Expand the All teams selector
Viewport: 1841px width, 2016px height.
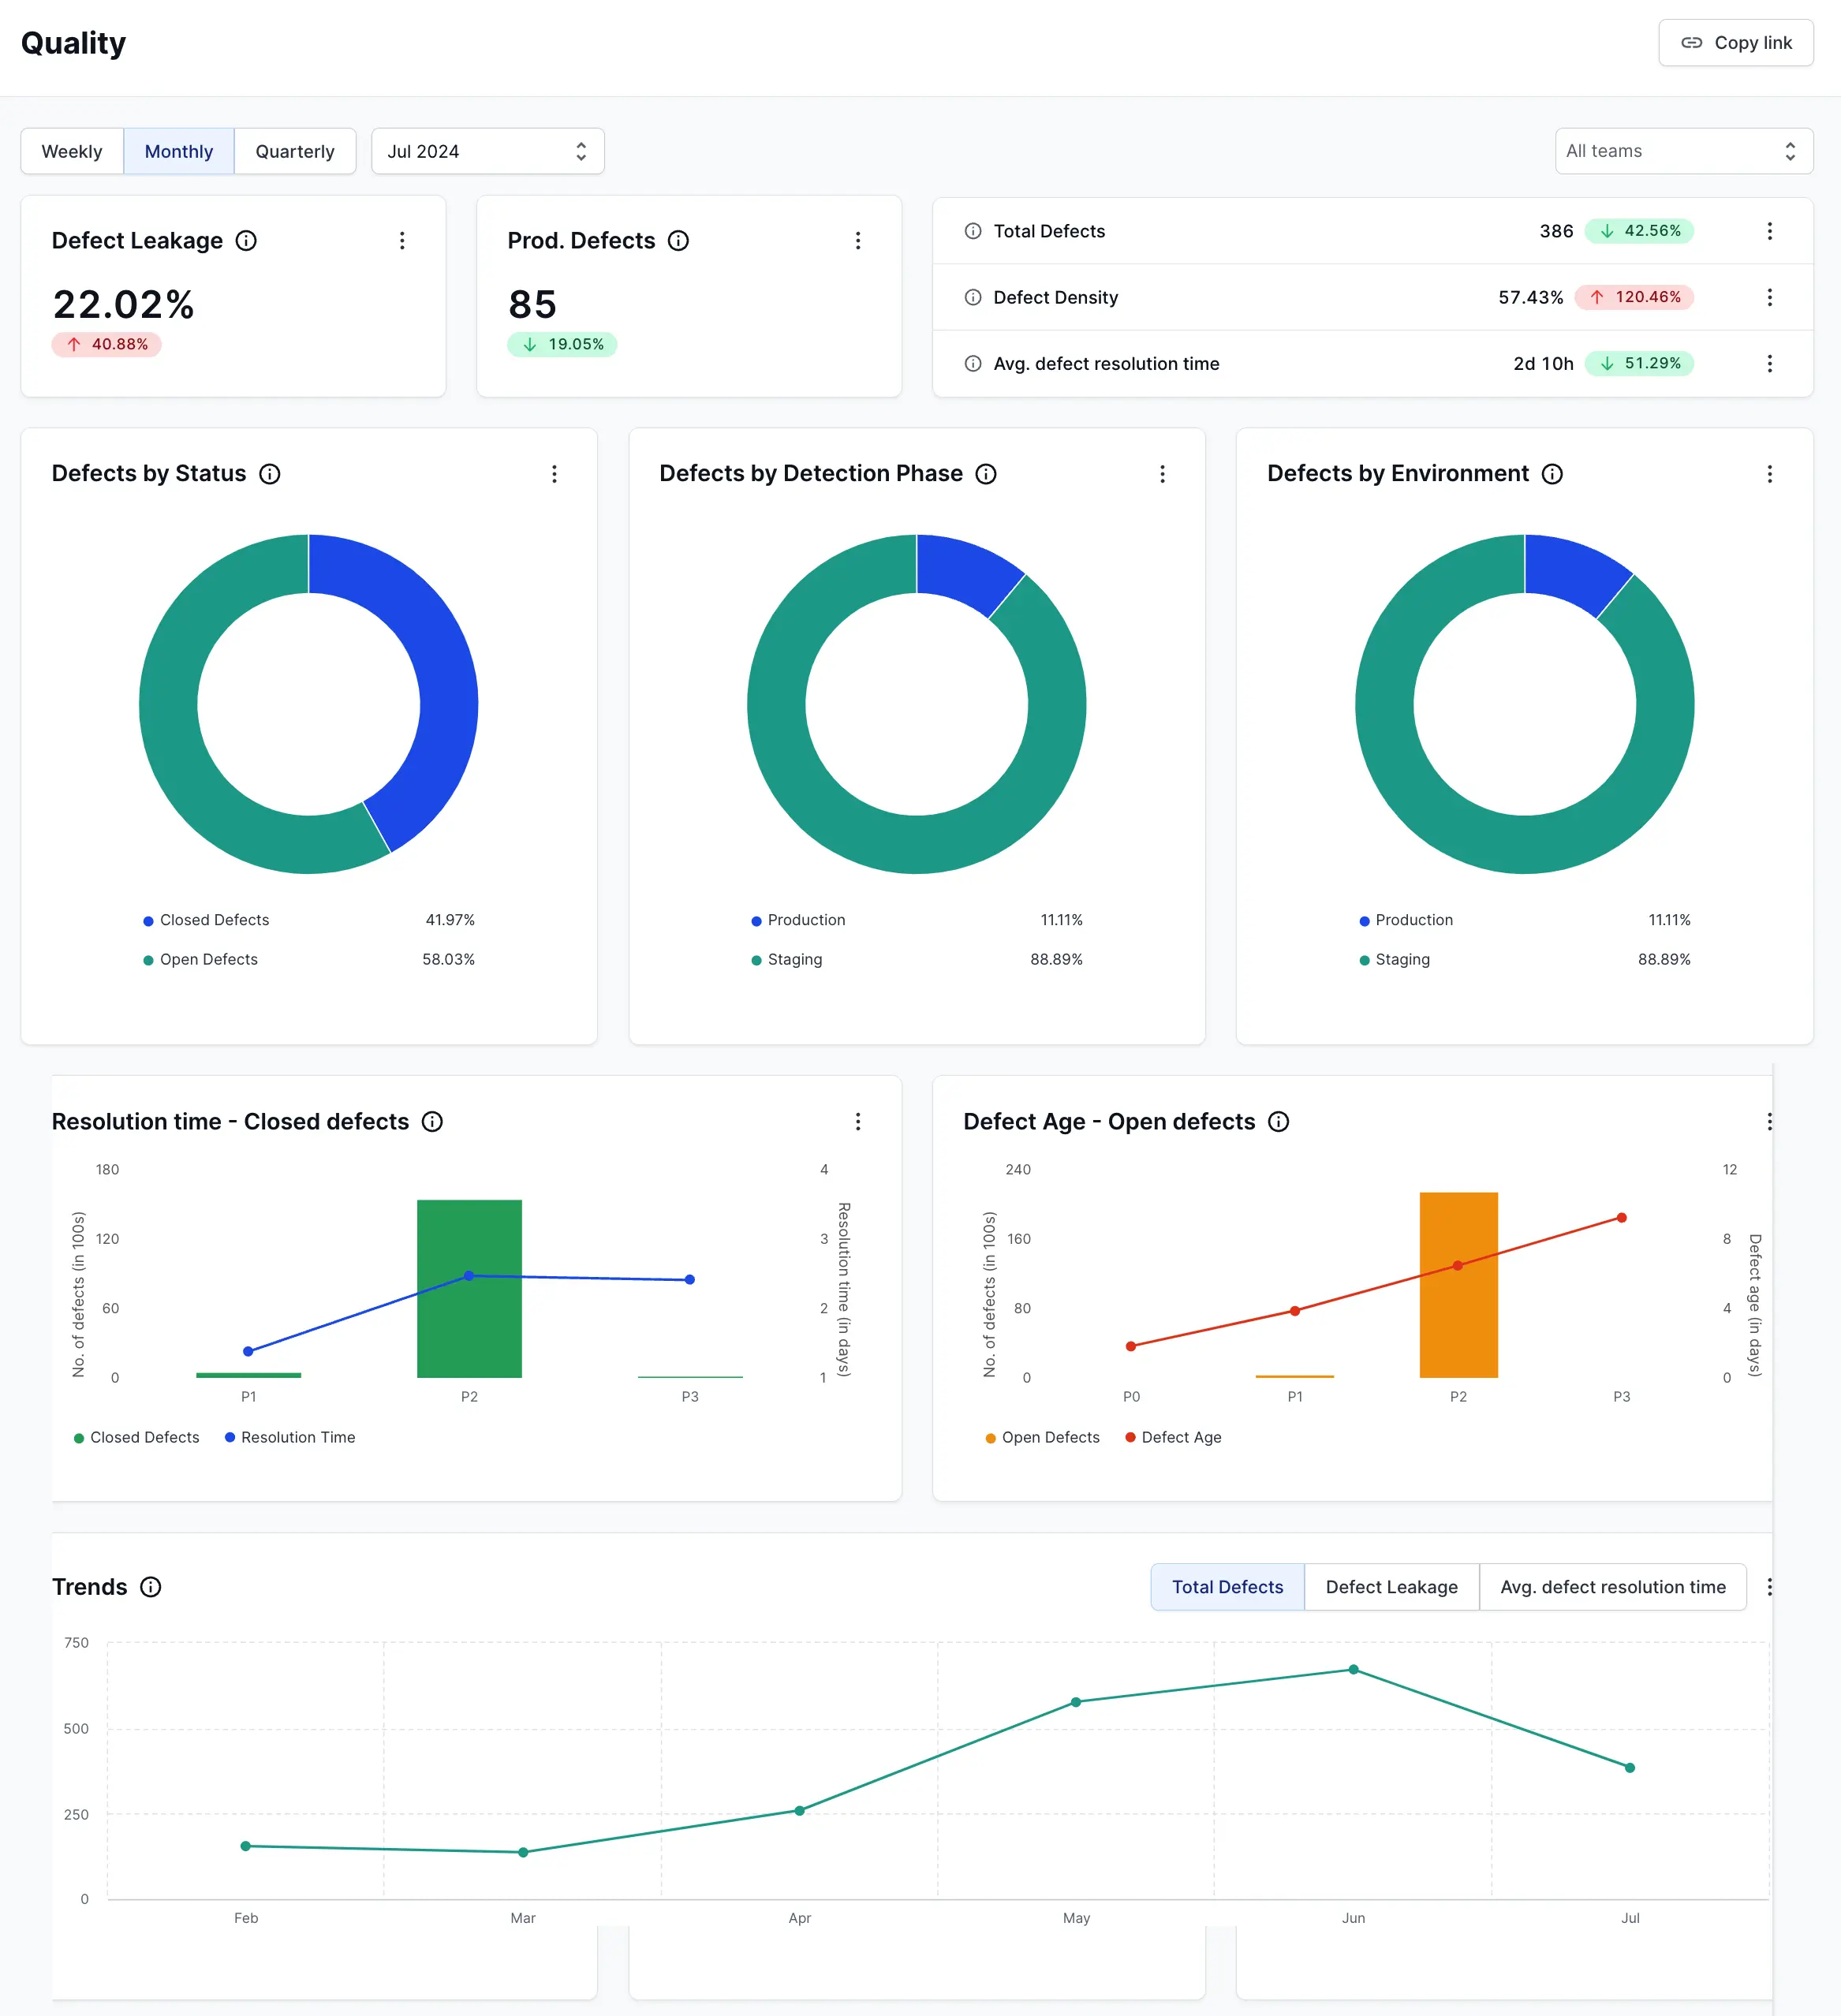[1683, 152]
